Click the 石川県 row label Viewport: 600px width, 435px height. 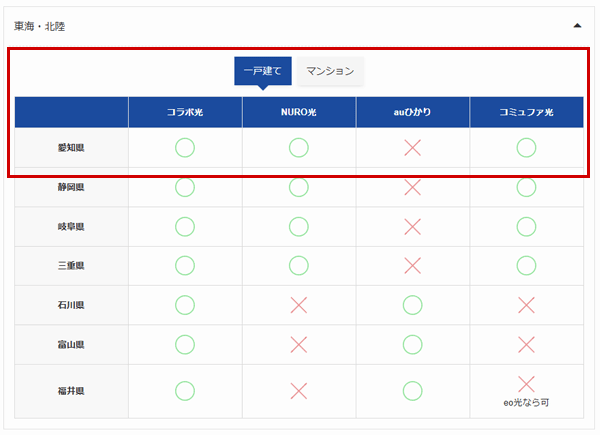pyautogui.click(x=71, y=305)
